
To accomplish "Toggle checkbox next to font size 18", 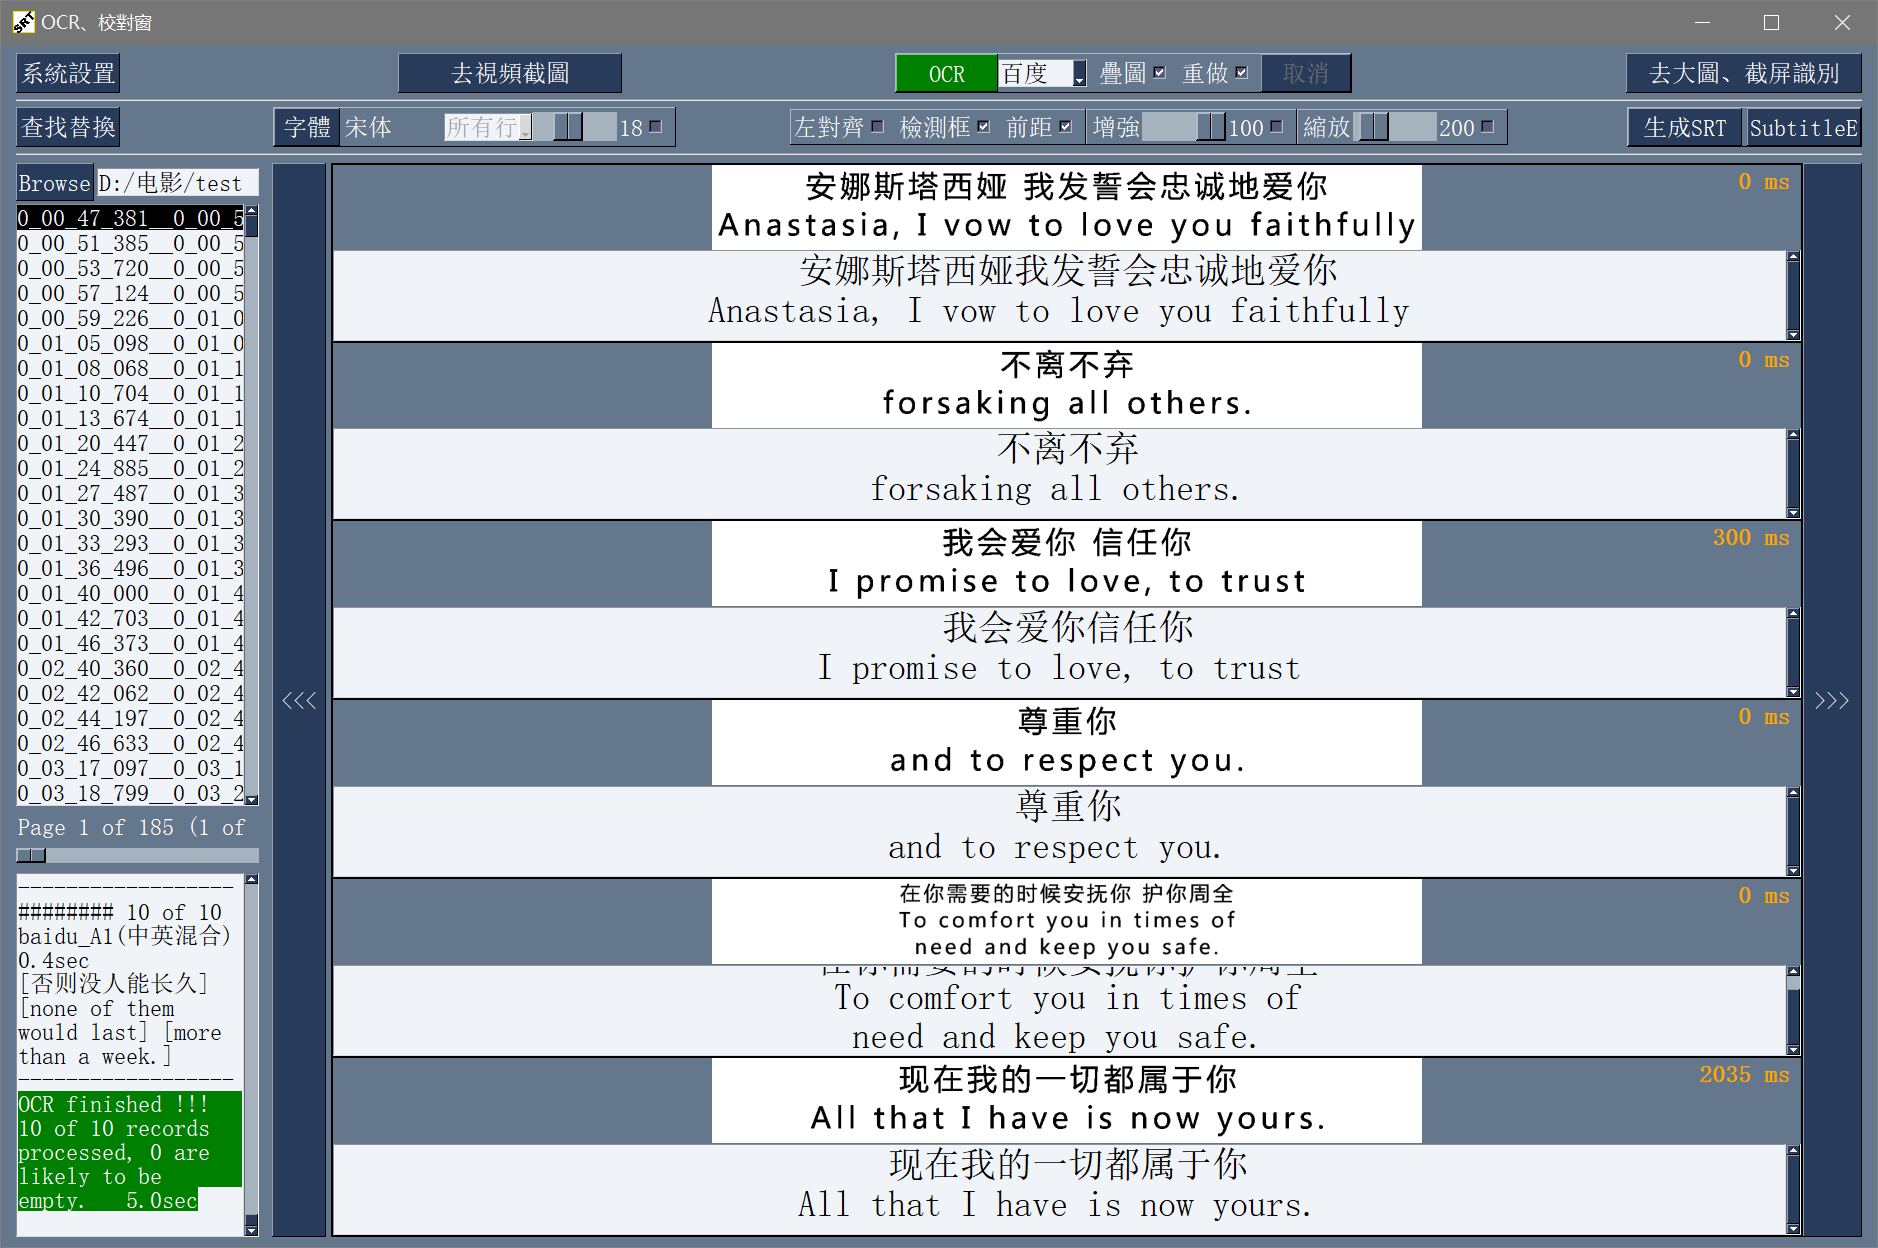I will [x=656, y=127].
